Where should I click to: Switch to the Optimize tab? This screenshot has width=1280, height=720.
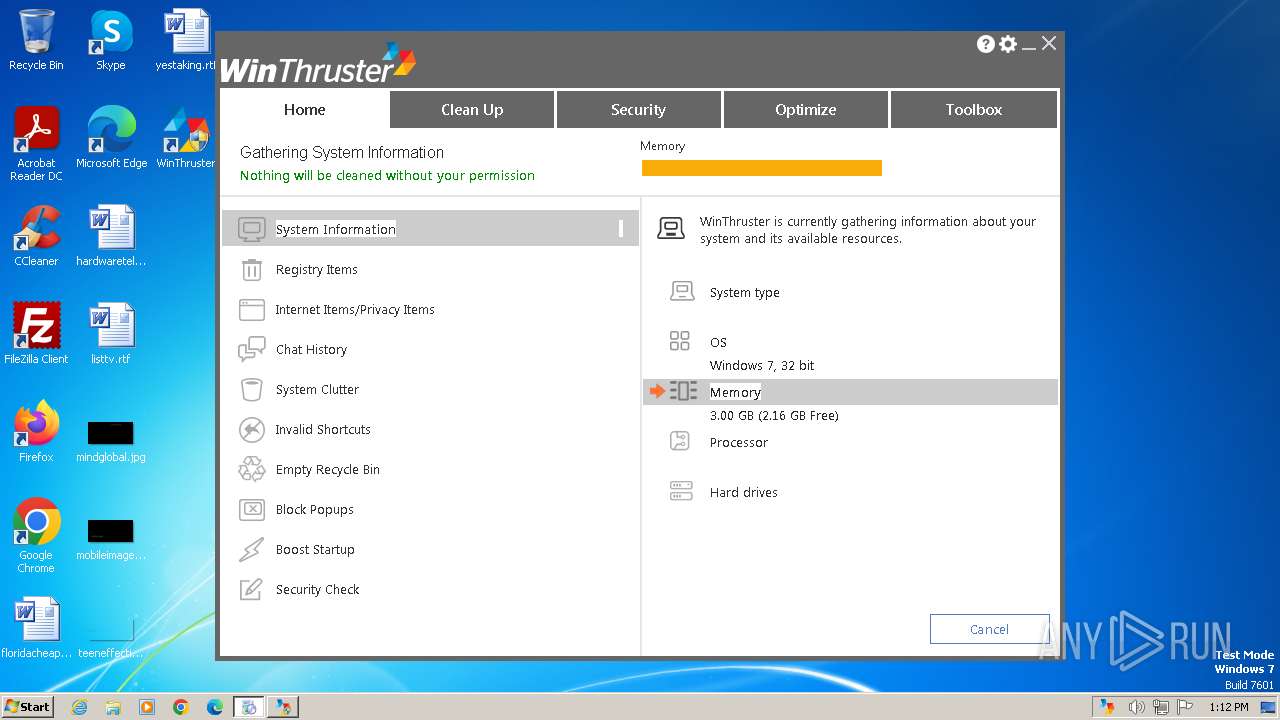806,110
